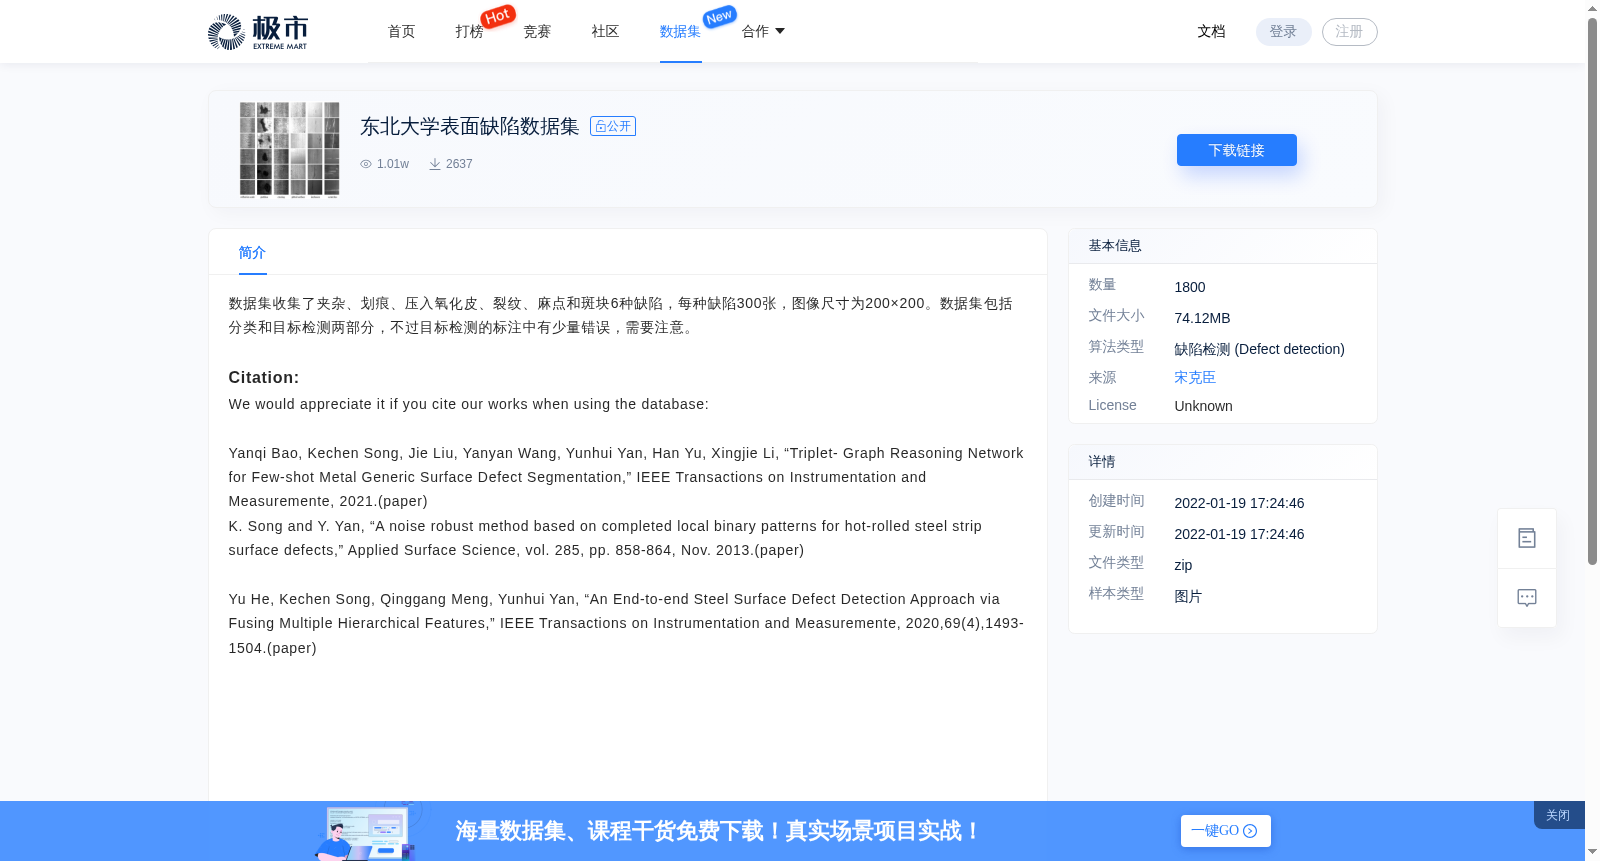The height and width of the screenshot is (861, 1600).
Task: Click the 下载链接 download button
Action: coord(1236,150)
